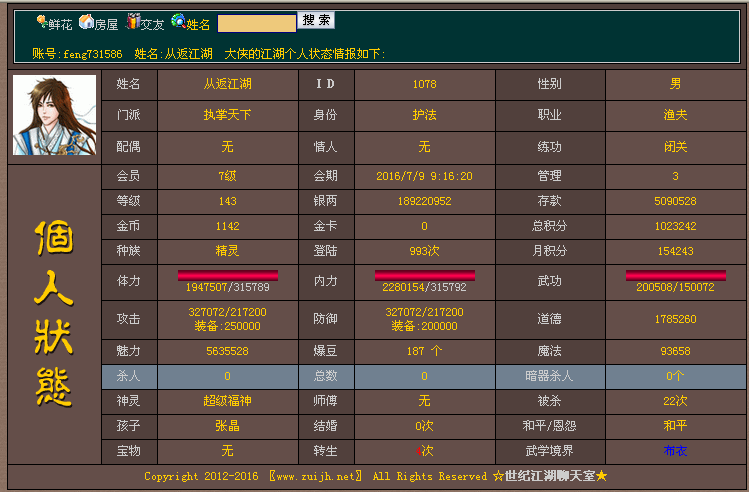Open the www.zuijh.net footer link
The width and height of the screenshot is (749, 492).
(316, 476)
